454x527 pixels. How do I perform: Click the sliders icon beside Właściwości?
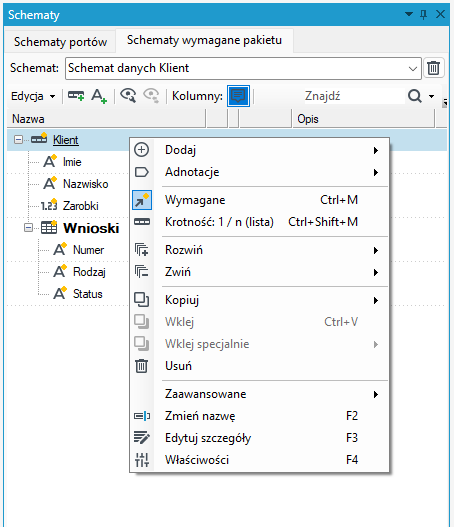(142, 460)
